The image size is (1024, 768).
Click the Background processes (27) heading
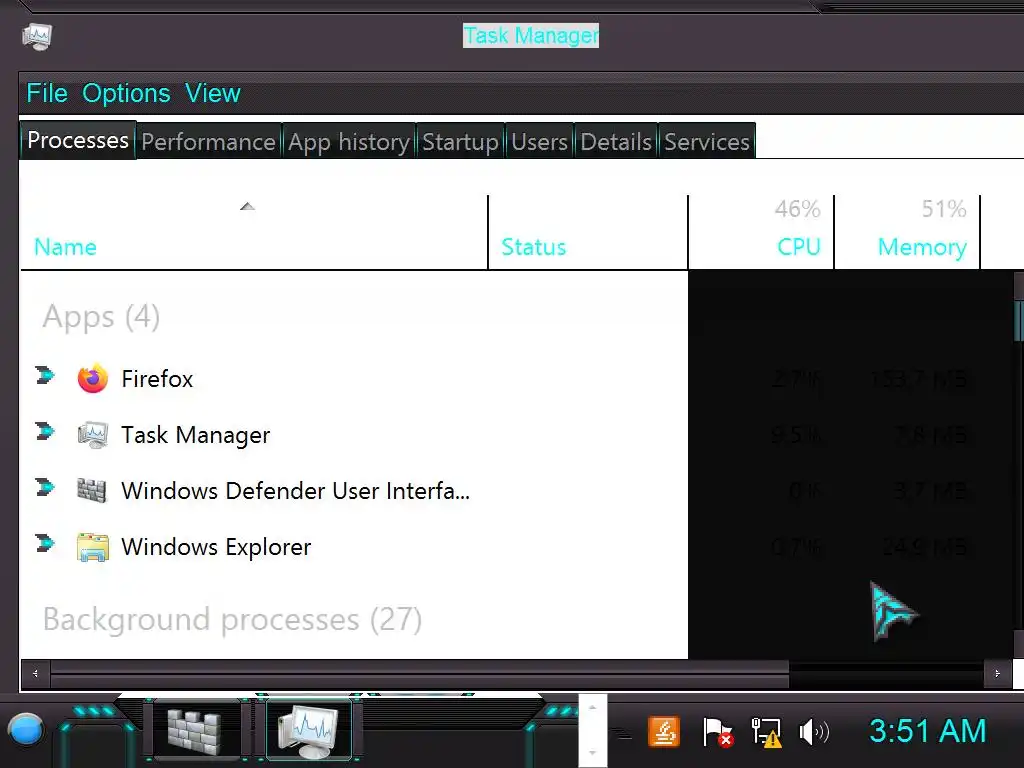point(232,620)
